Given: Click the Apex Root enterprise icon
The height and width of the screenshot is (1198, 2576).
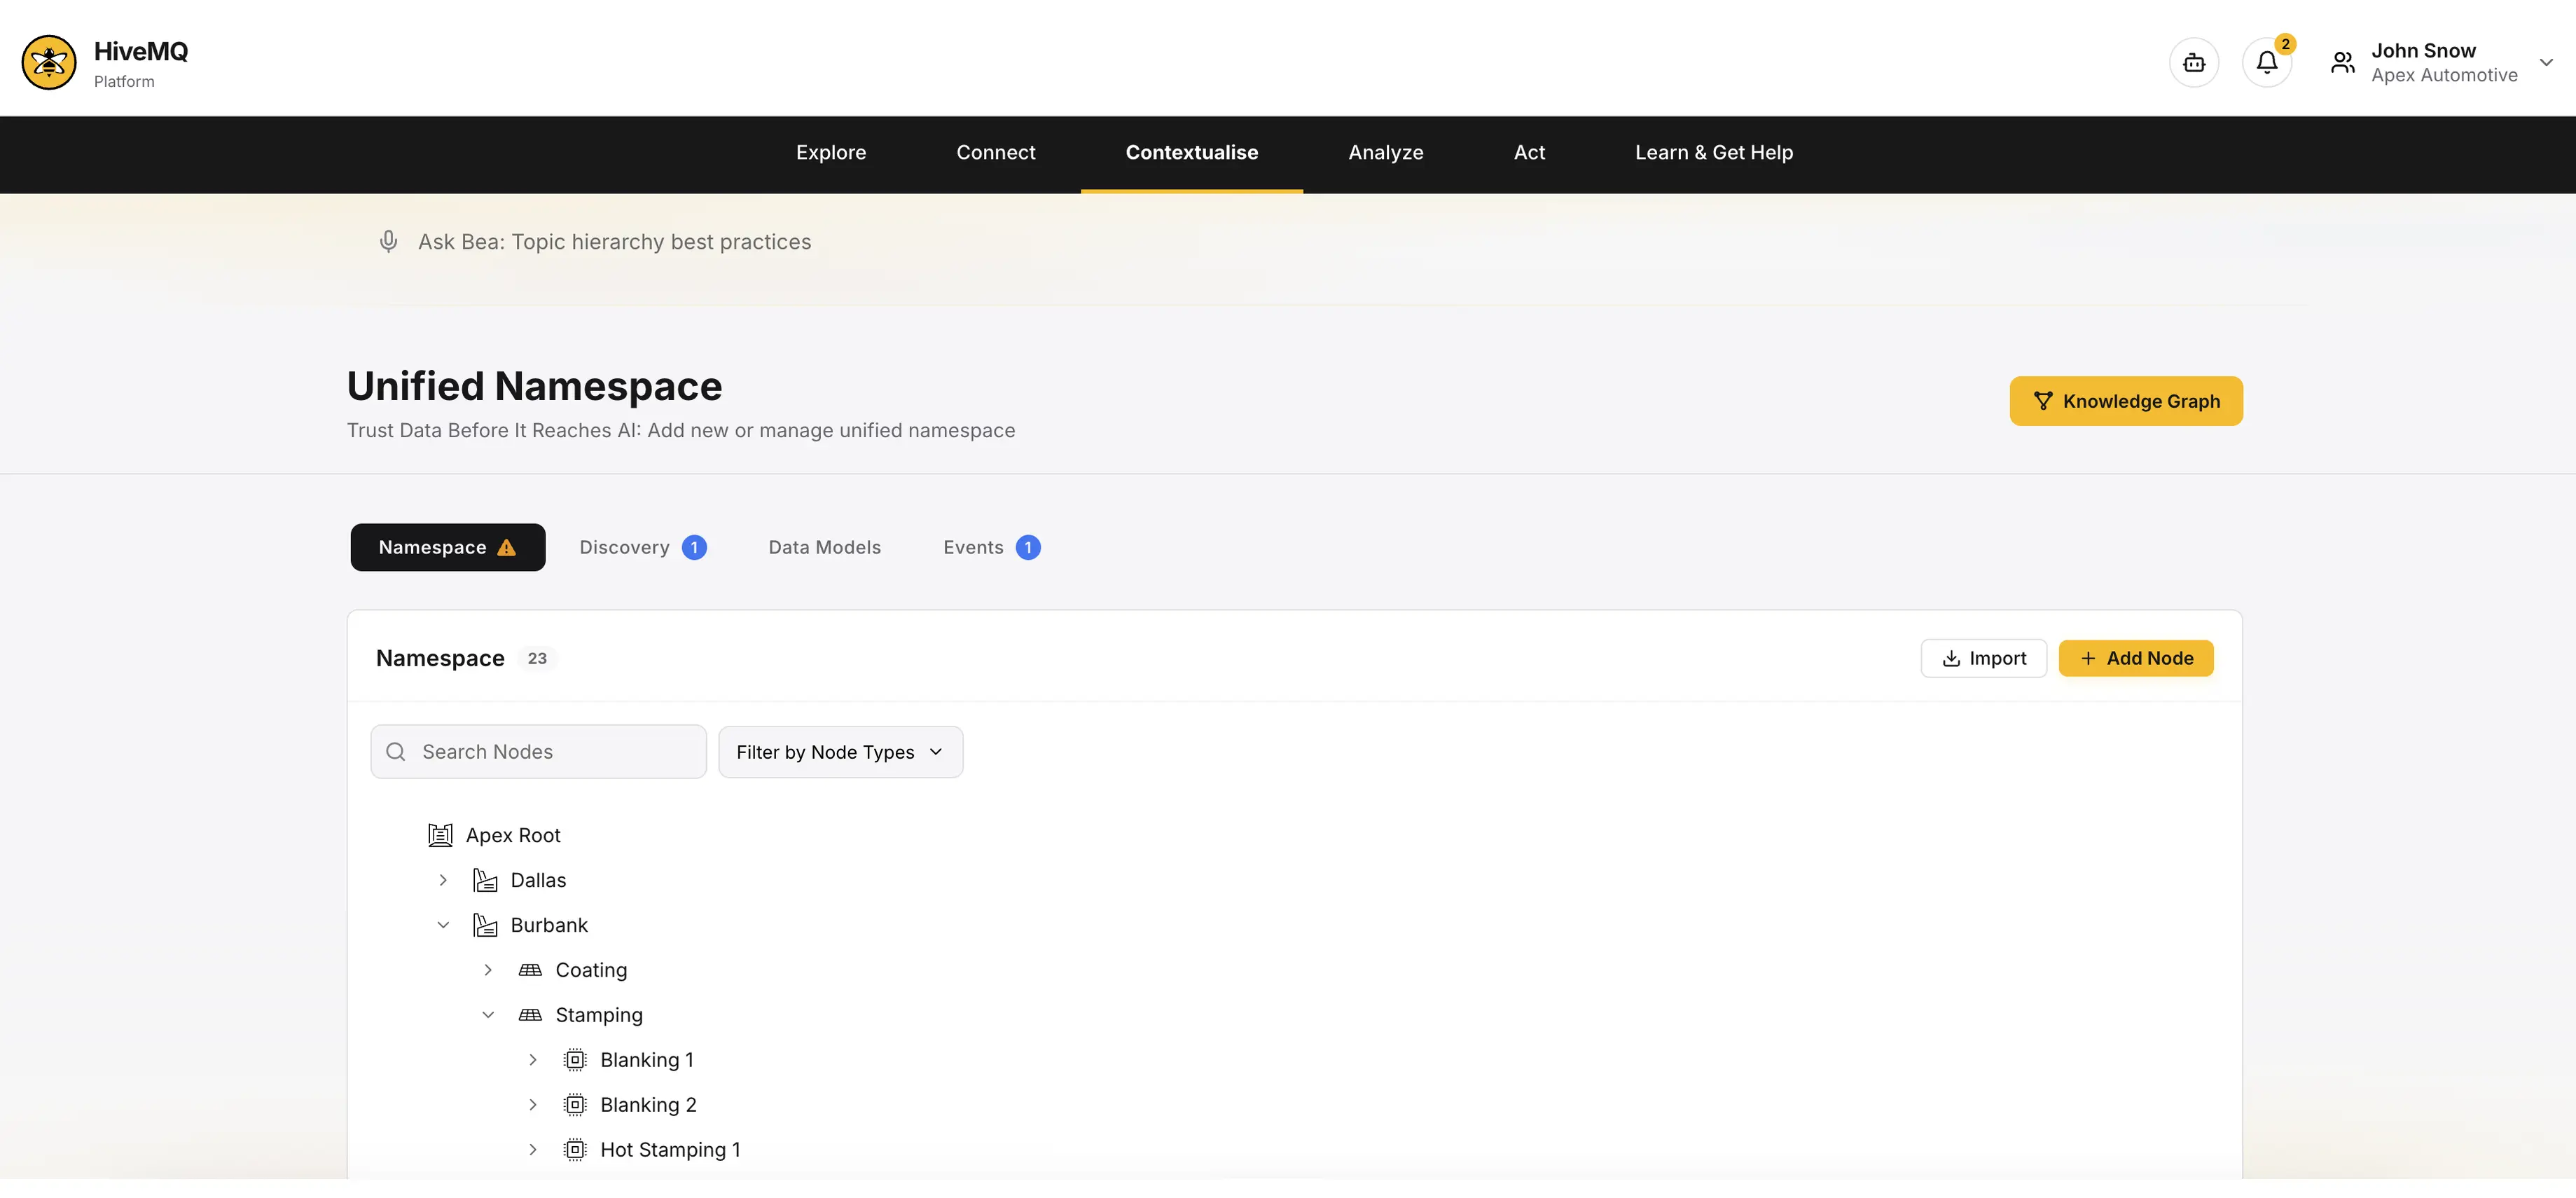Looking at the screenshot, I should [x=440, y=835].
